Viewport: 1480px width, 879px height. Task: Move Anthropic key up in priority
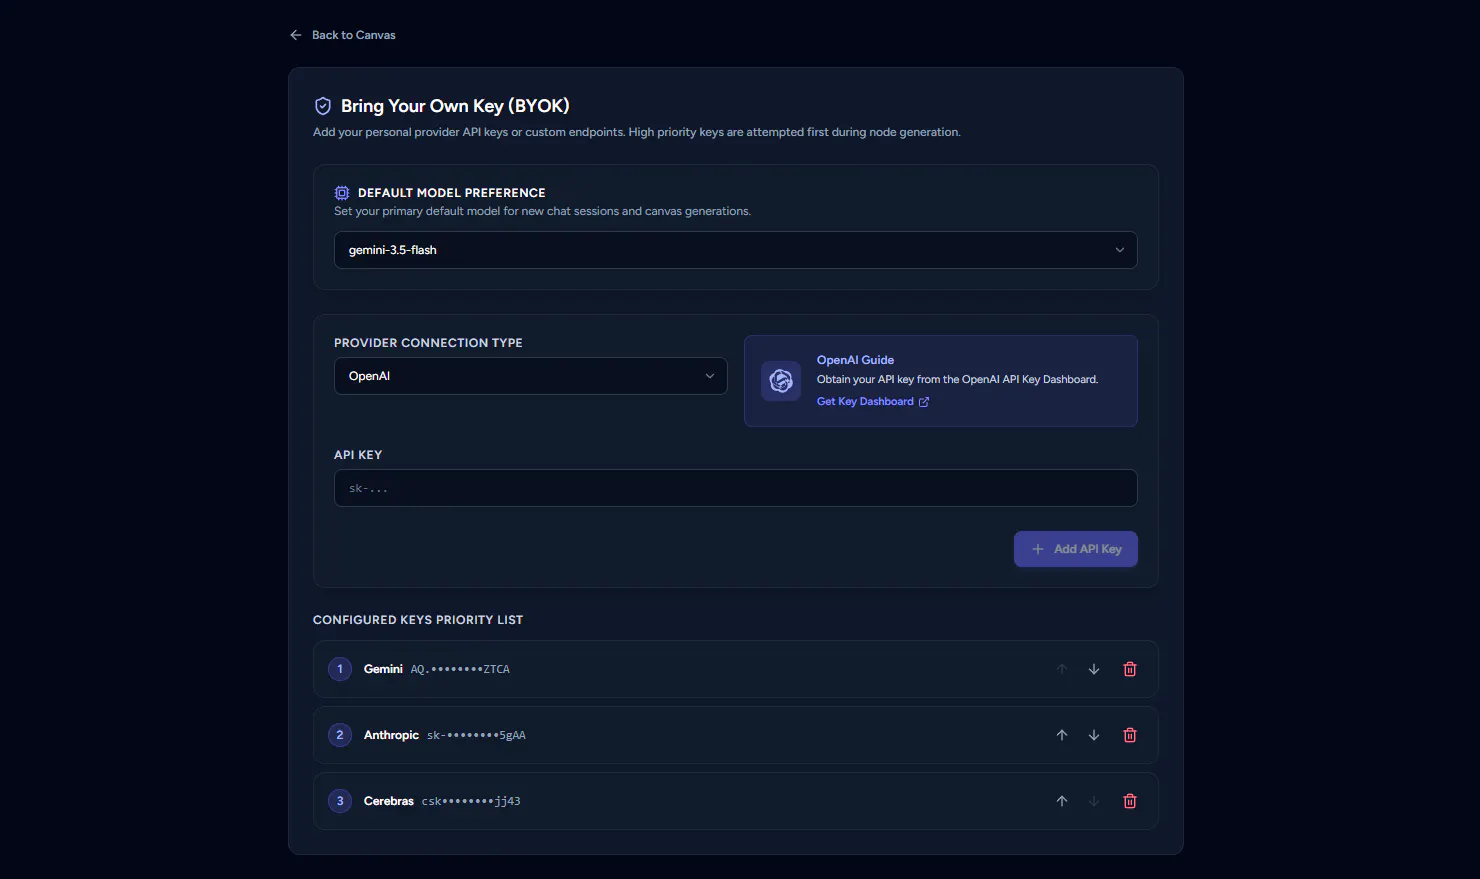1062,735
